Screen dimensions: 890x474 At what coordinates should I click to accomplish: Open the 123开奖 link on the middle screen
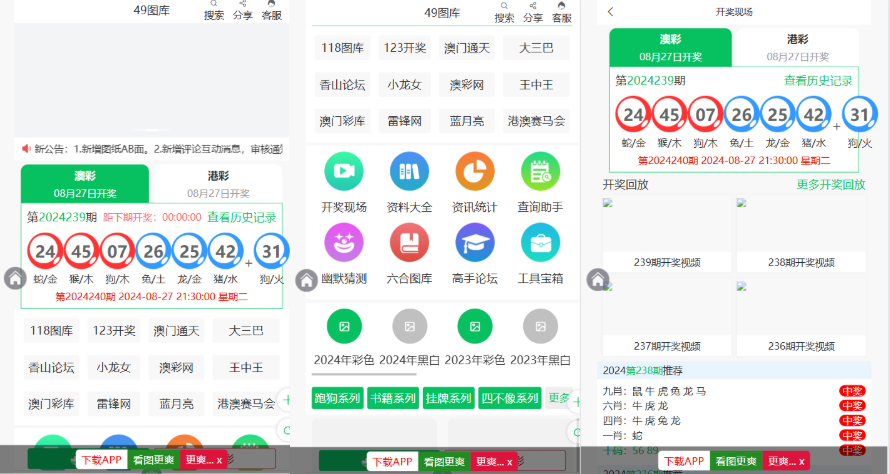pos(405,48)
